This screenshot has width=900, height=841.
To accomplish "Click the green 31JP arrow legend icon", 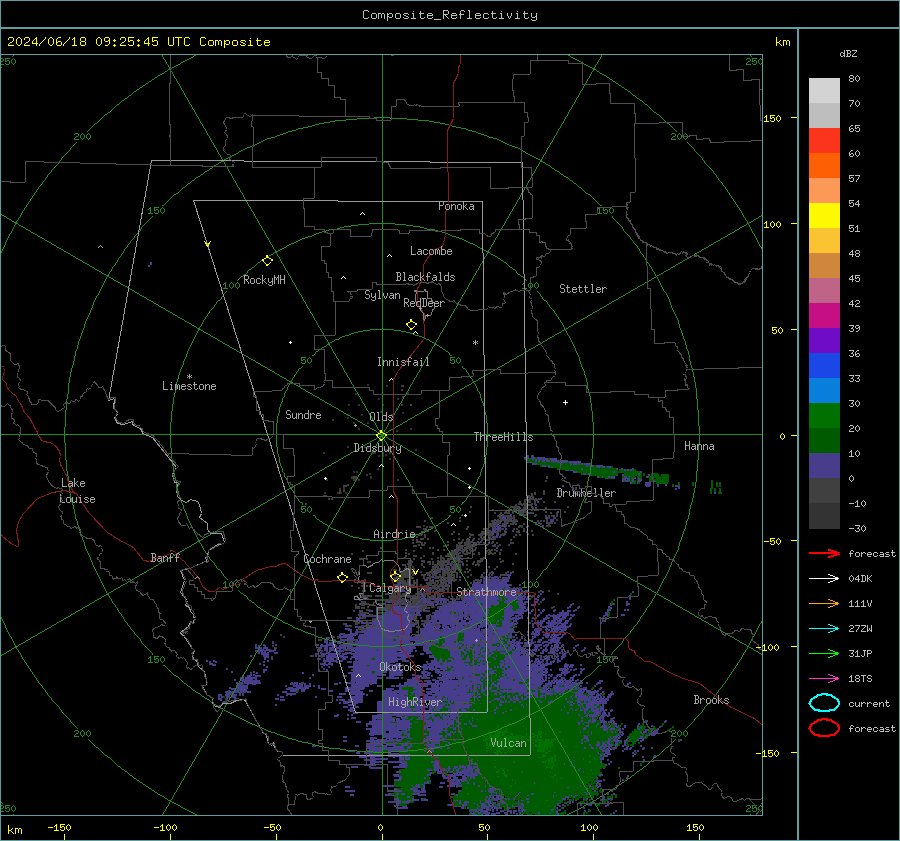I will pyautogui.click(x=824, y=653).
